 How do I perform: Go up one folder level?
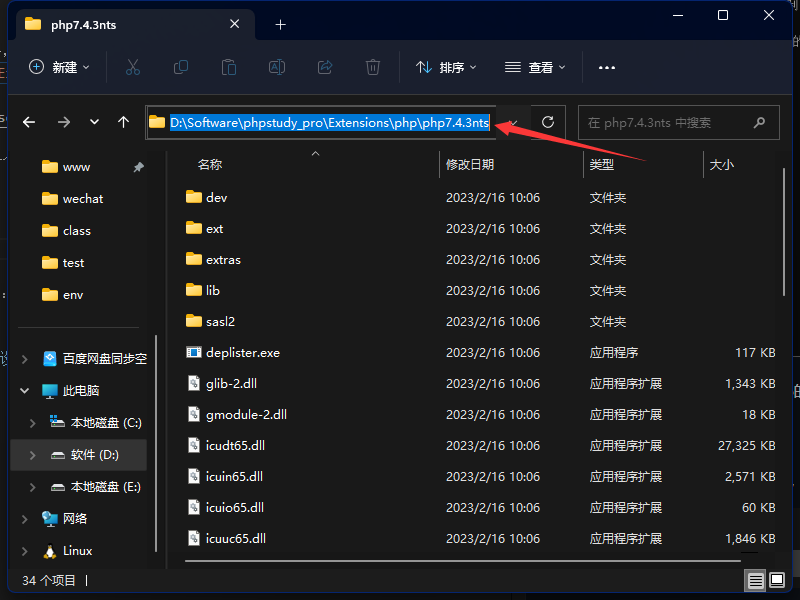pos(123,122)
